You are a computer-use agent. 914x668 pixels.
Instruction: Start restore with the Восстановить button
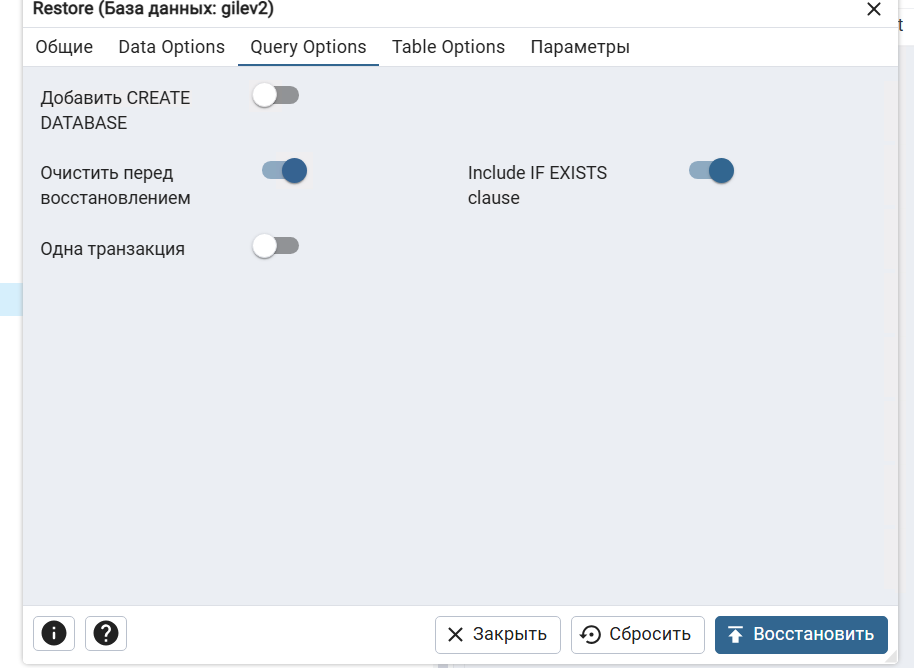(x=801, y=634)
